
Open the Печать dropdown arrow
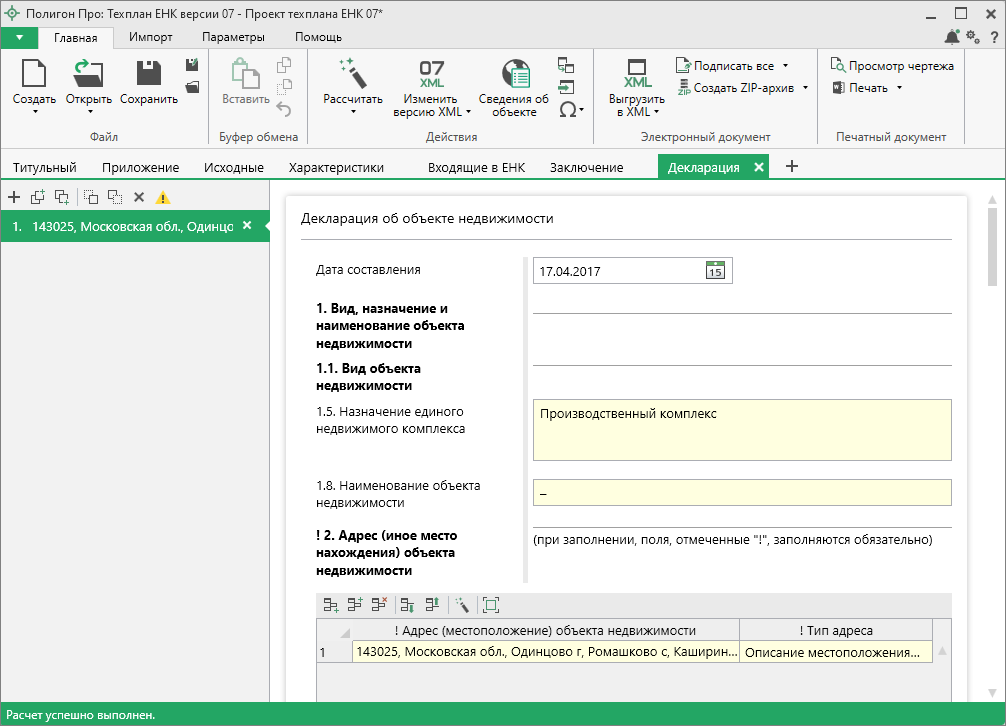pos(899,88)
